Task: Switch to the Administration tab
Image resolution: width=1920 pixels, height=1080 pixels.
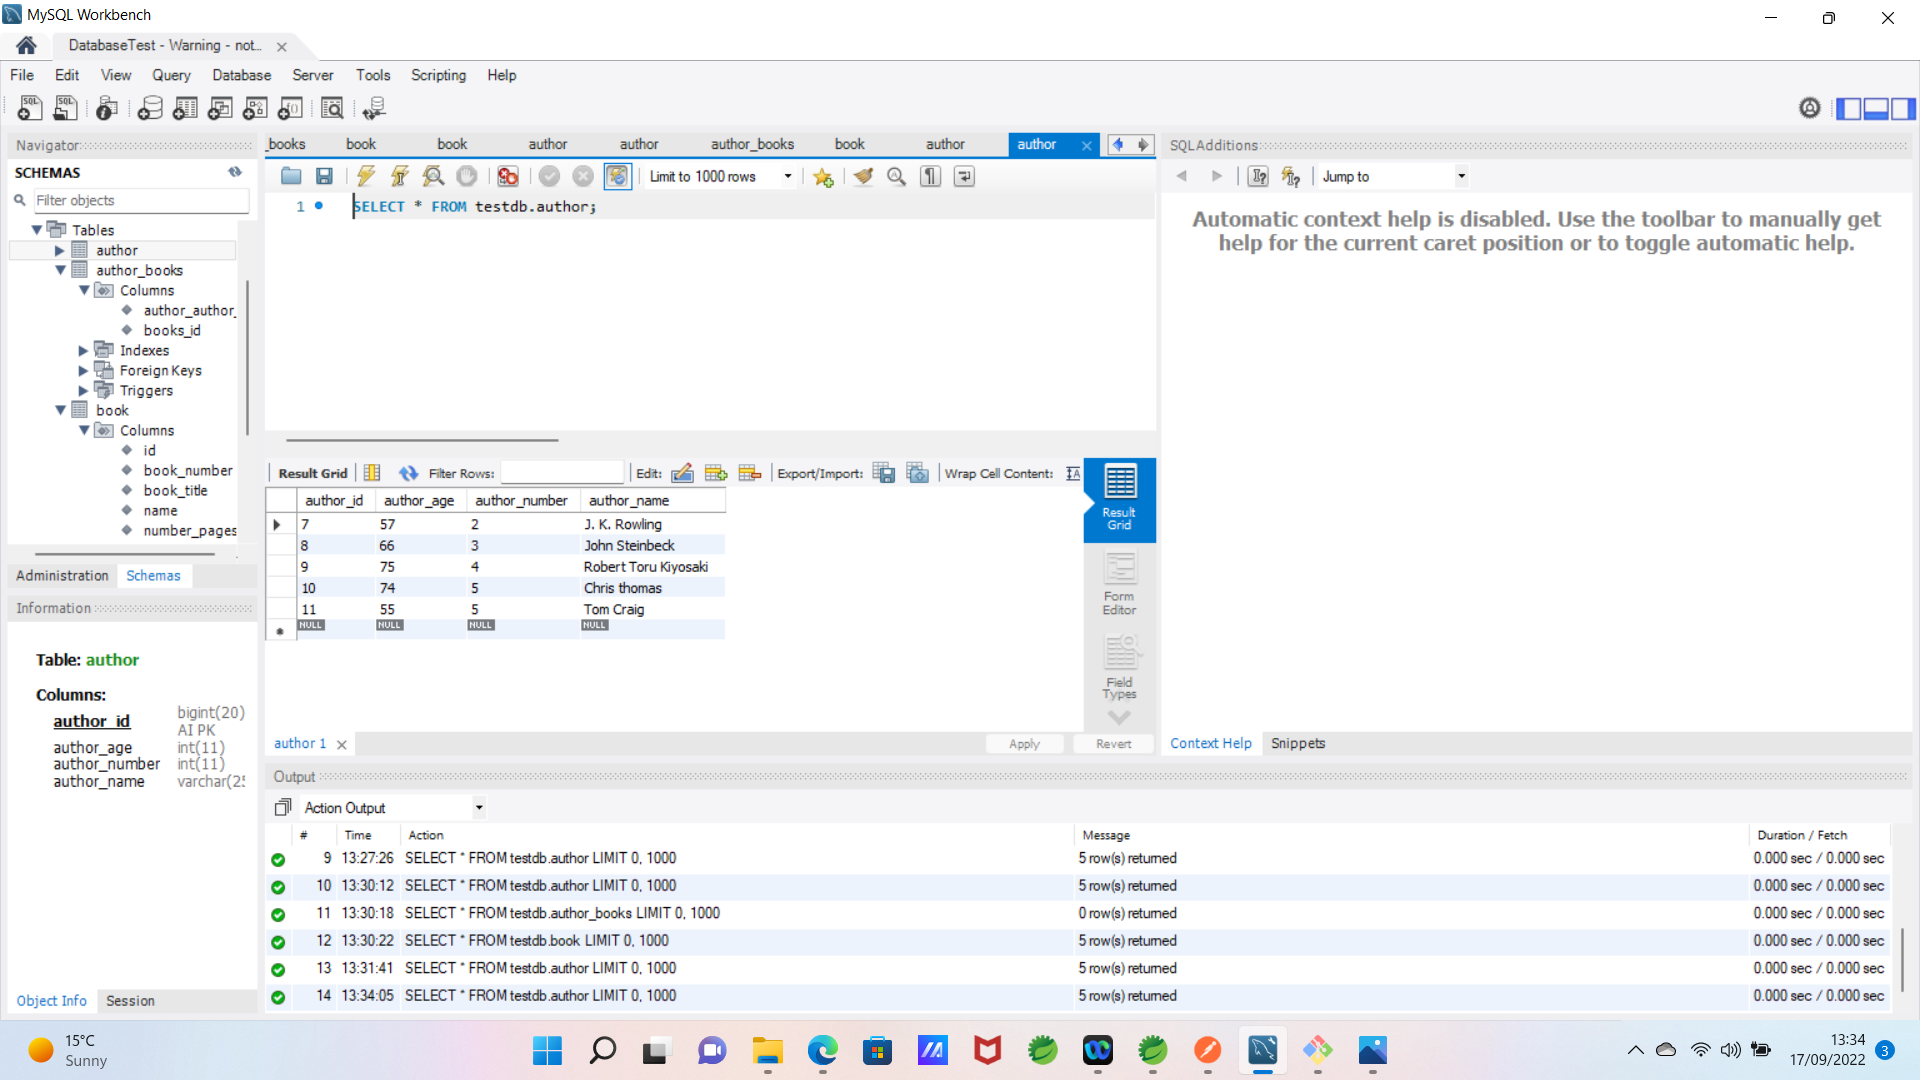Action: pos(62,576)
